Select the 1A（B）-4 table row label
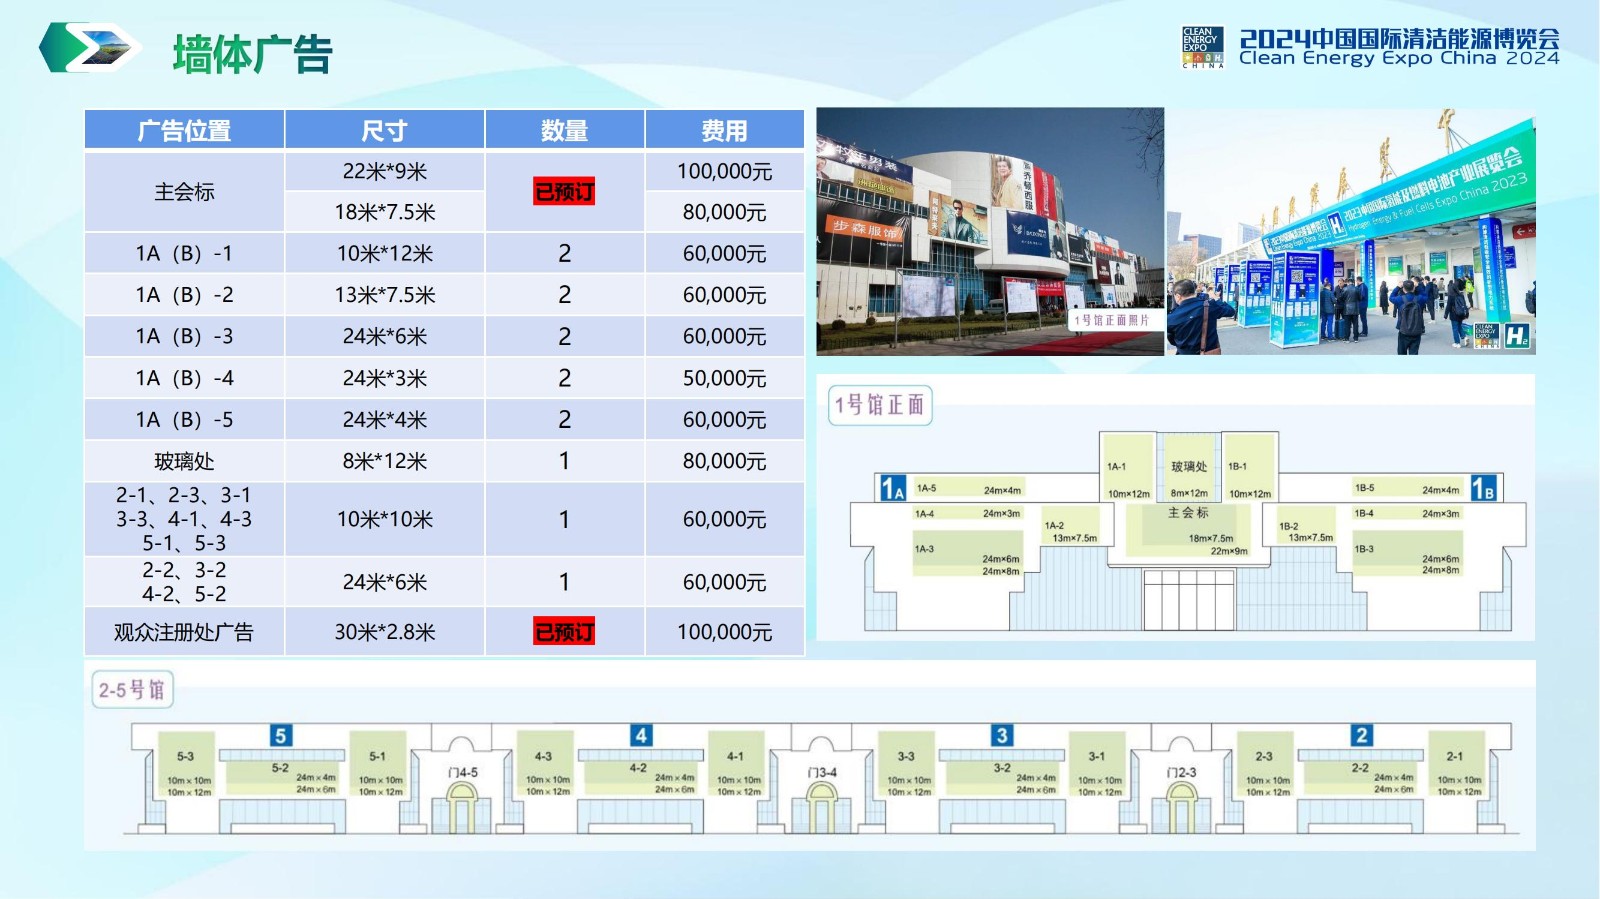This screenshot has width=1600, height=899. (x=184, y=378)
